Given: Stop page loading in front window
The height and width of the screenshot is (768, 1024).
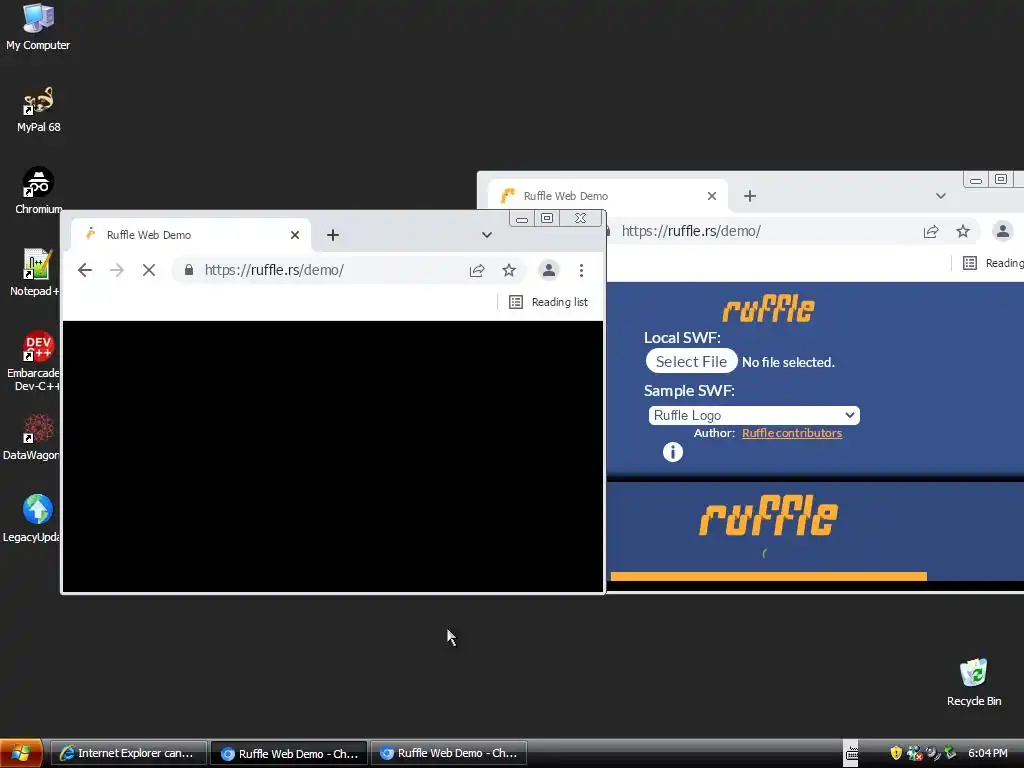Looking at the screenshot, I should (149, 270).
